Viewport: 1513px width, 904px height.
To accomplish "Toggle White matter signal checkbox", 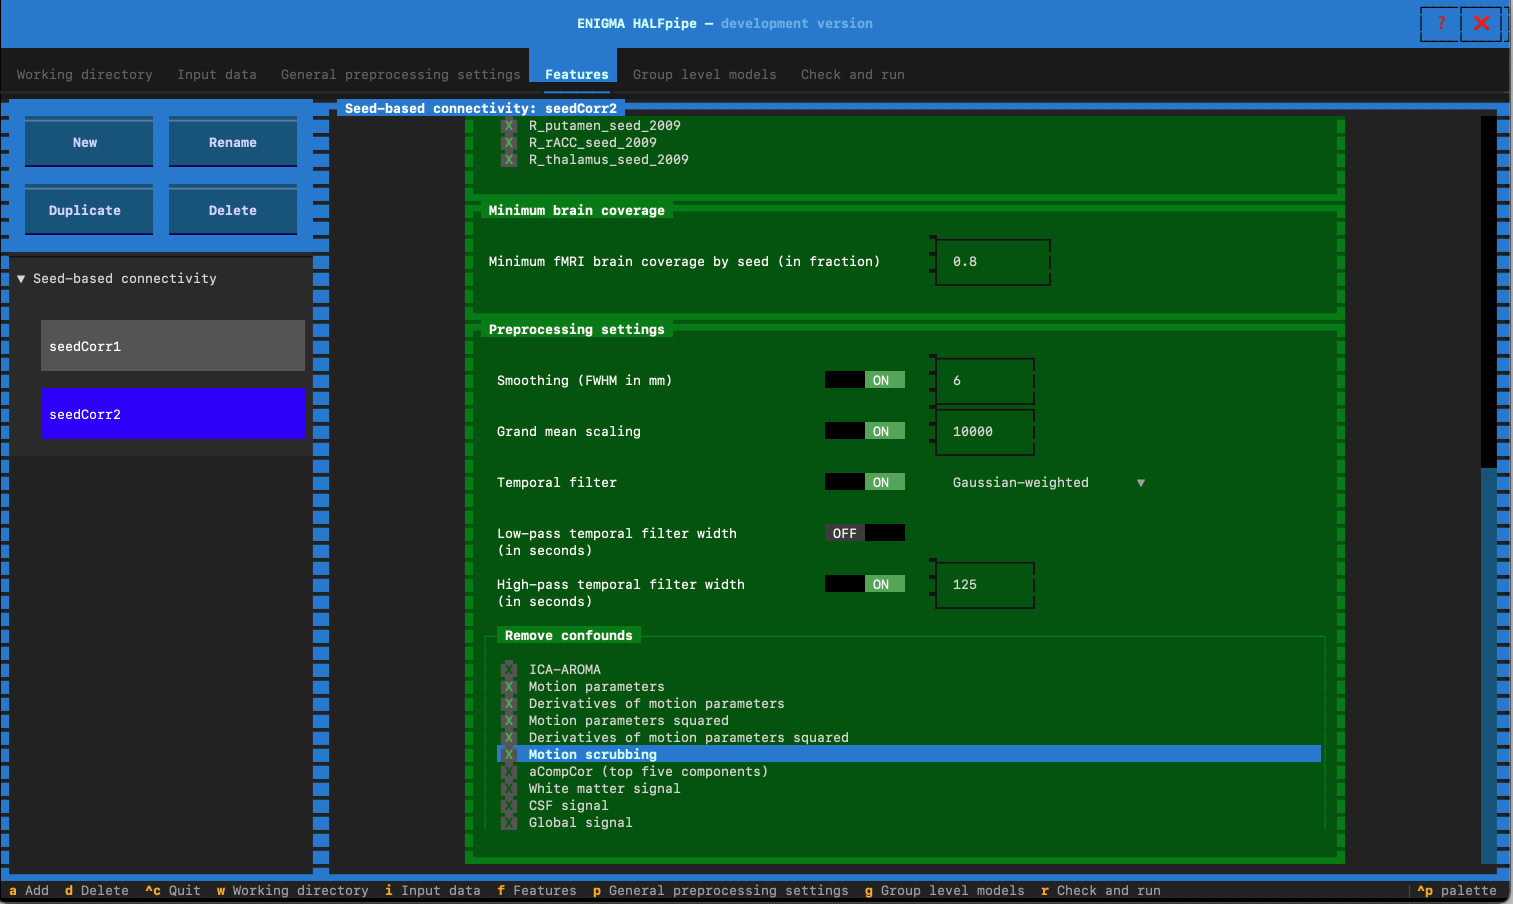I will [509, 789].
